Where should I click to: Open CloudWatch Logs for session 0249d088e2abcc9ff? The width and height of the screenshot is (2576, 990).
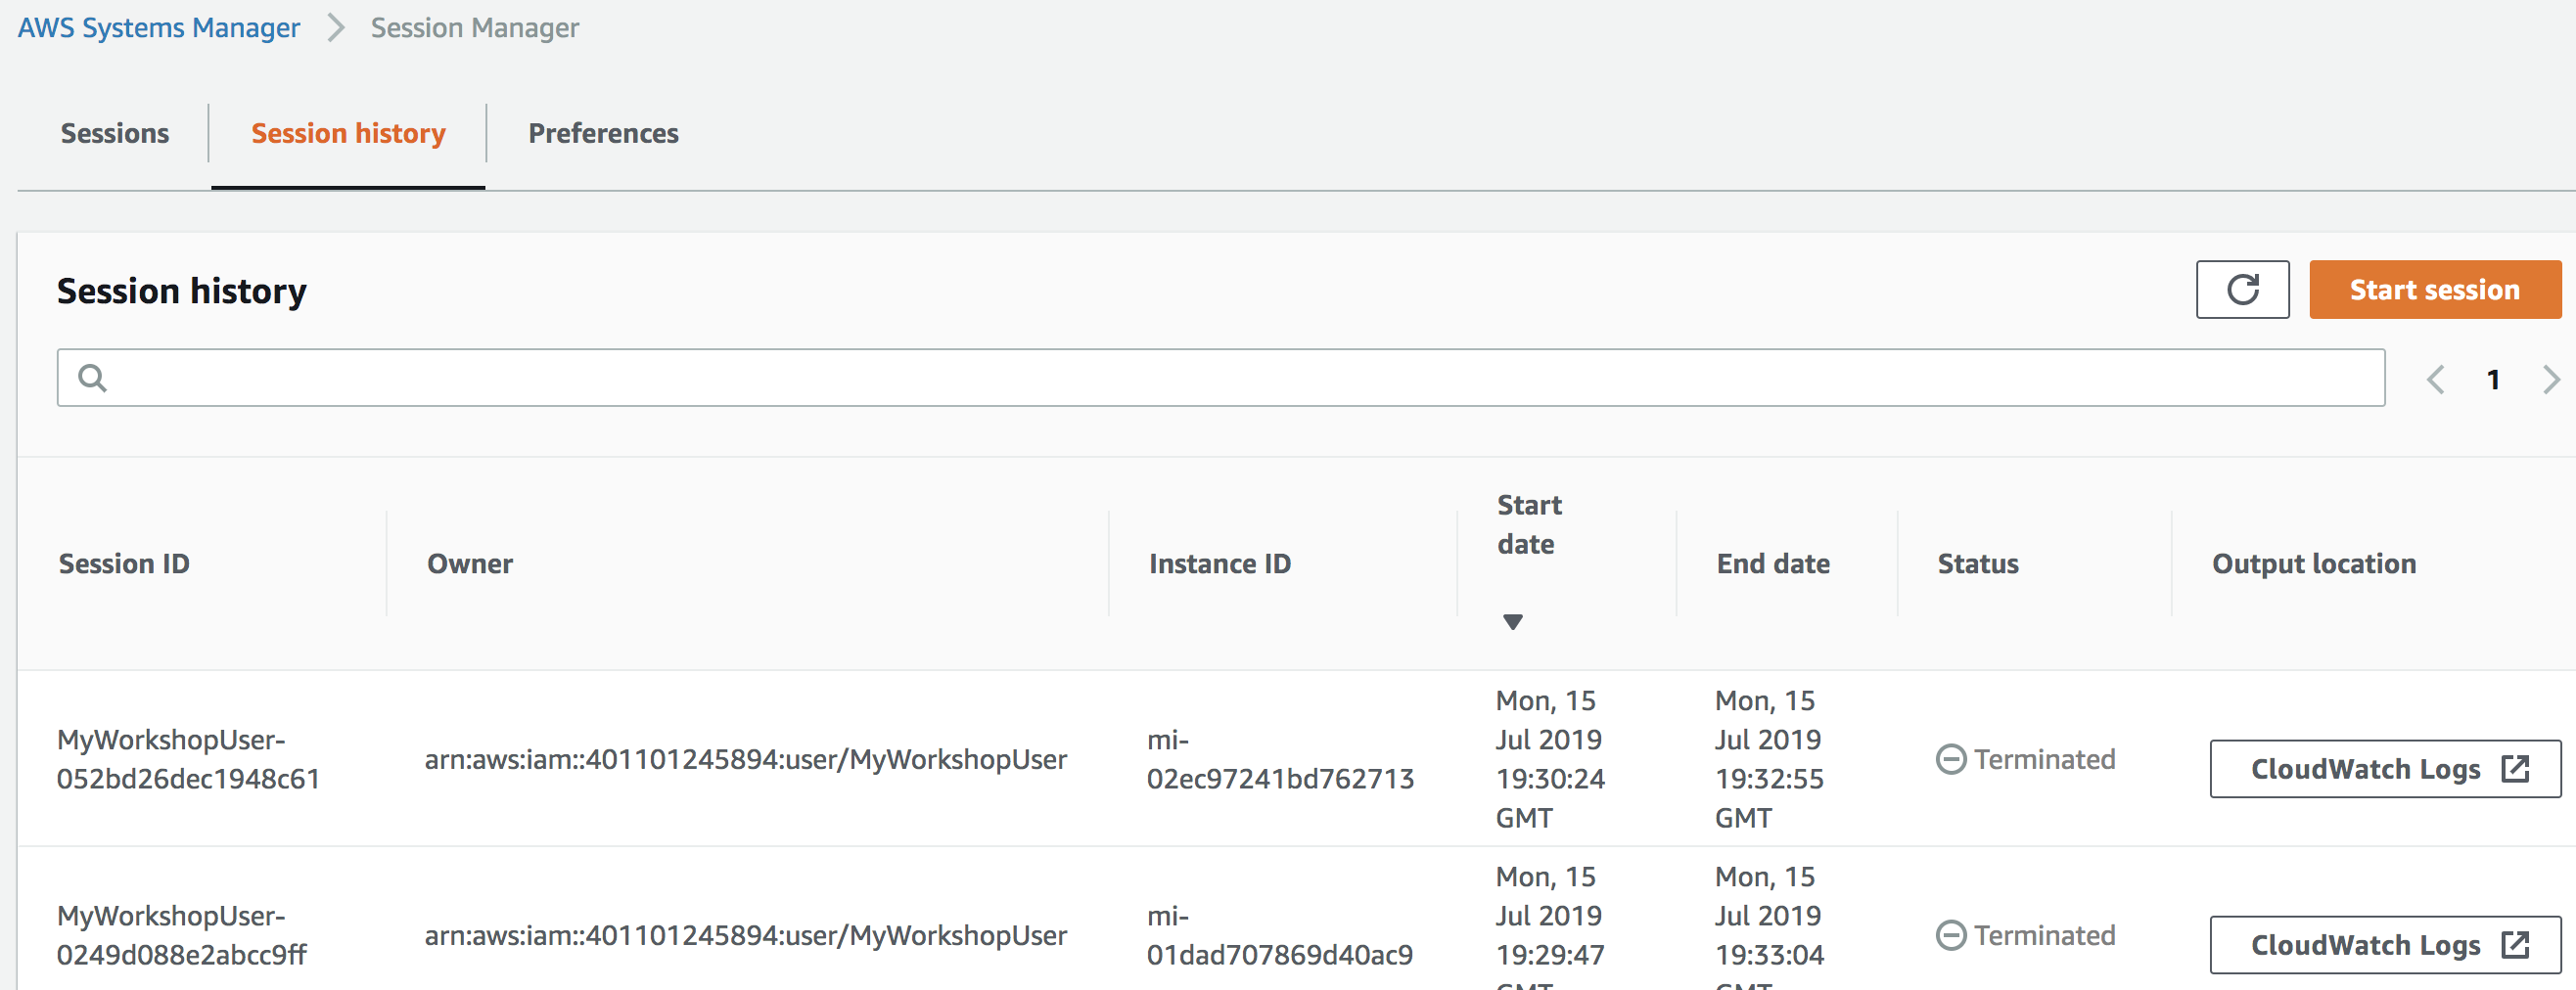(x=2385, y=945)
